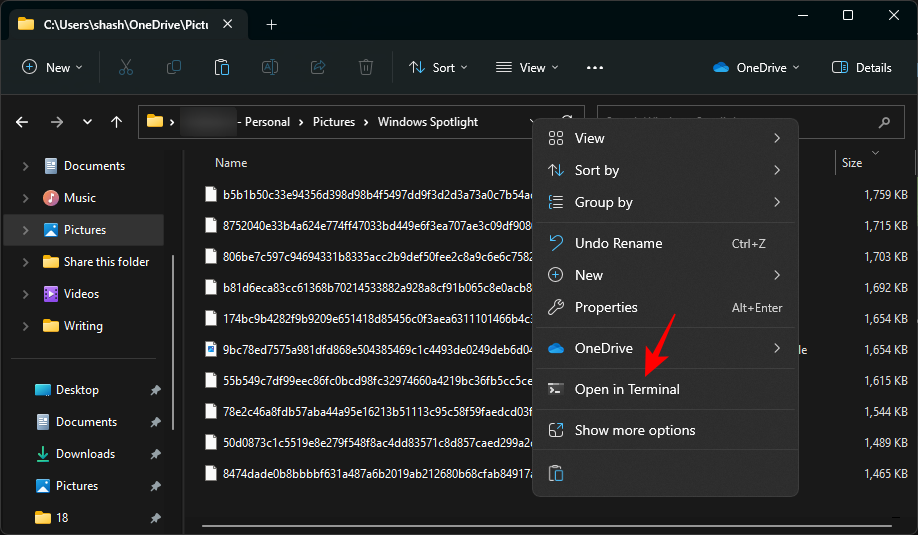918x535 pixels.
Task: Click the Delete trash icon in toolbar
Action: tap(366, 68)
